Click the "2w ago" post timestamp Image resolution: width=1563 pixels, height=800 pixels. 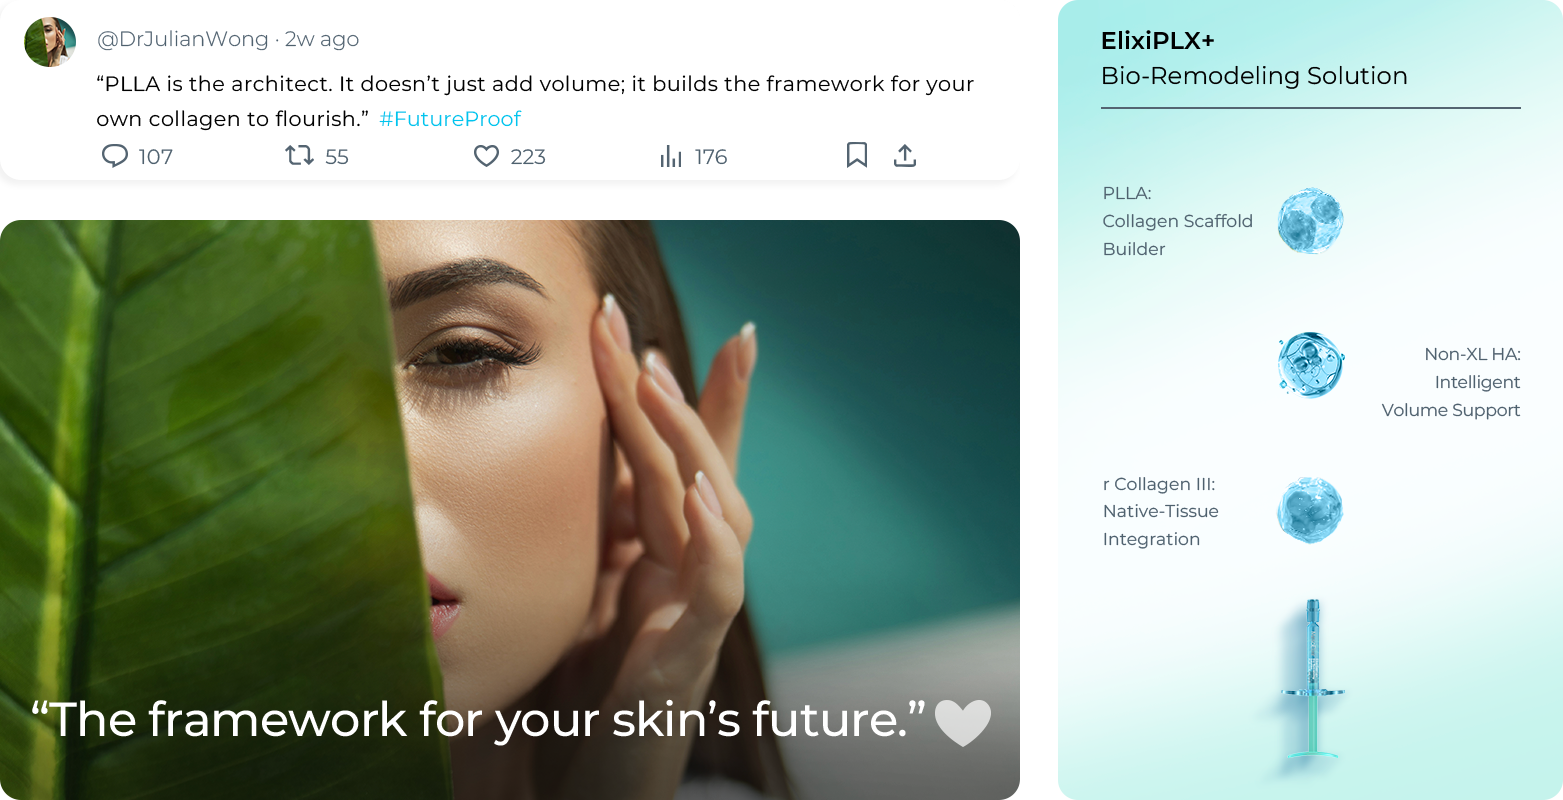click(322, 39)
